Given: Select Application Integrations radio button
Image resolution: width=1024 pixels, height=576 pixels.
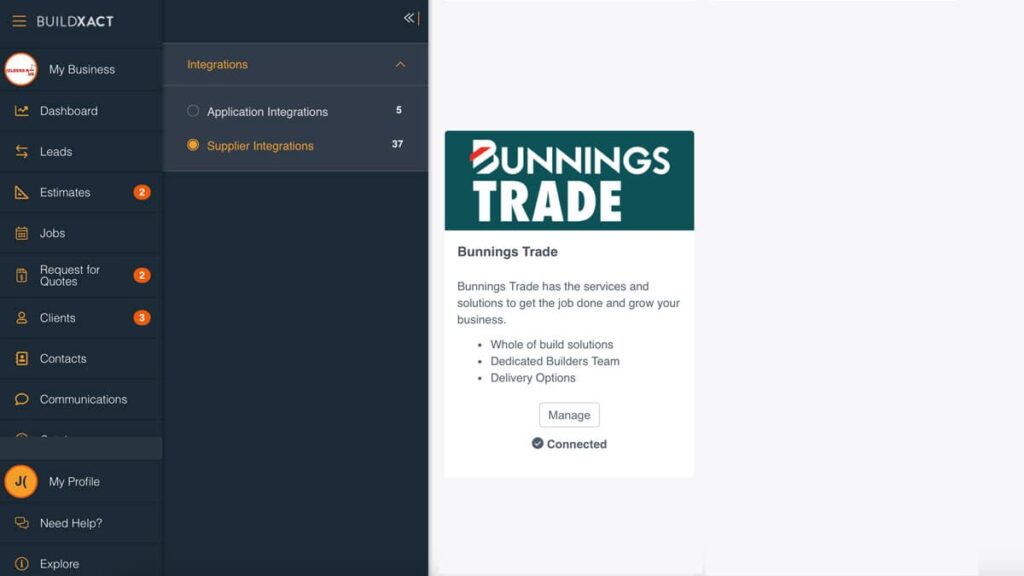Looking at the screenshot, I should coord(193,111).
